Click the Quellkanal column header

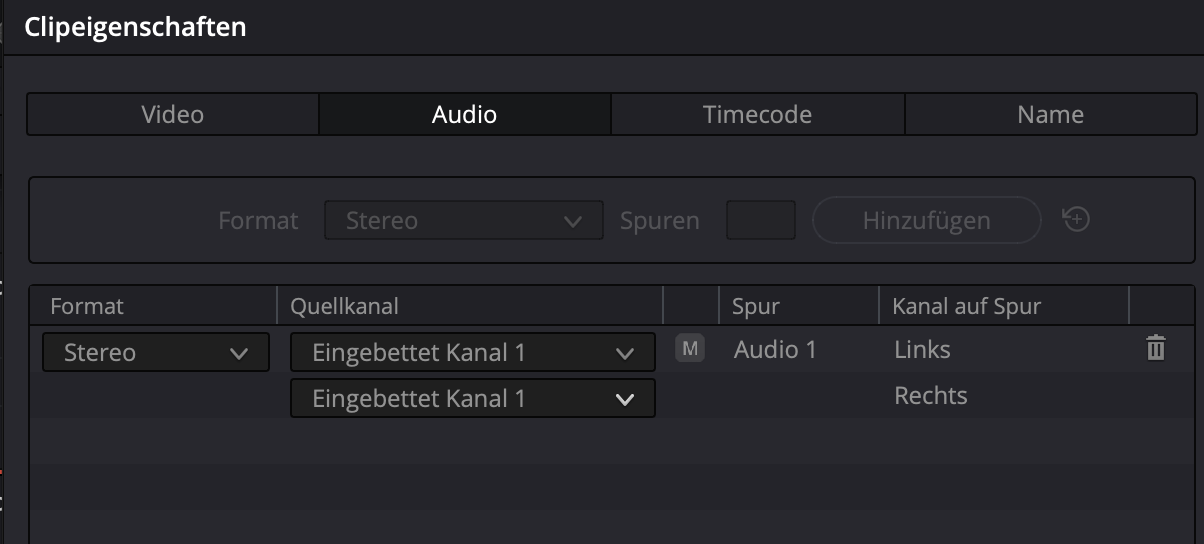click(344, 306)
